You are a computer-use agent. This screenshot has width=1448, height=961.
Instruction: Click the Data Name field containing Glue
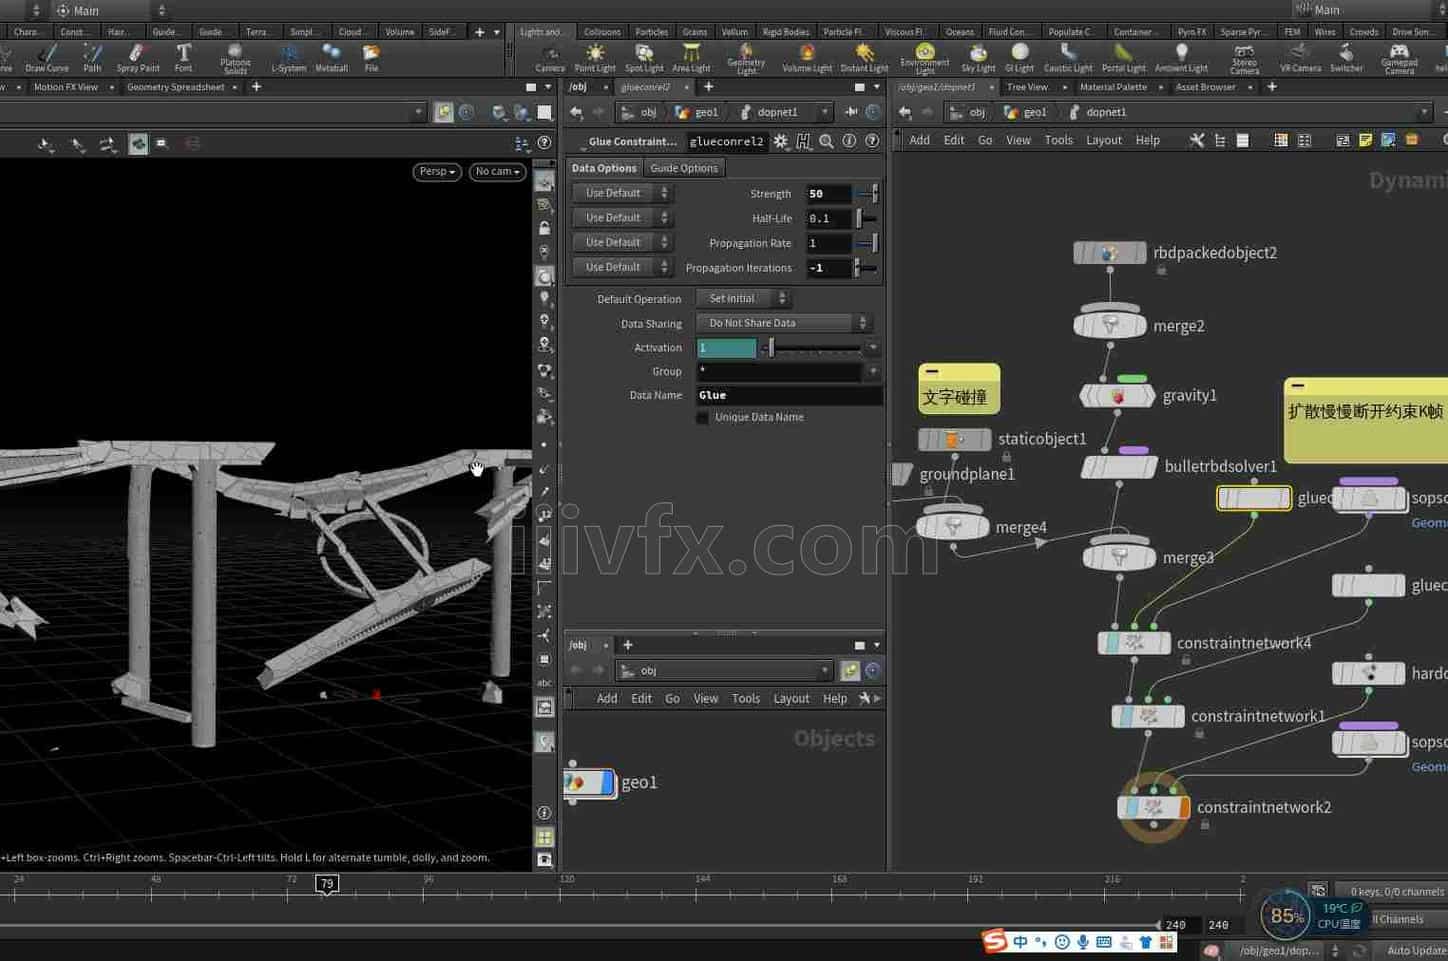tap(789, 395)
